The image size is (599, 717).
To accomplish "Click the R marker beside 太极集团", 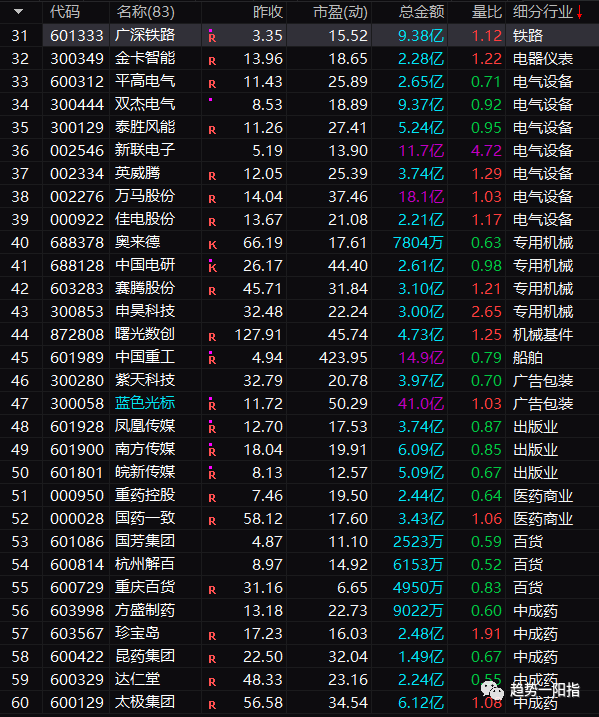I will coord(212,705).
